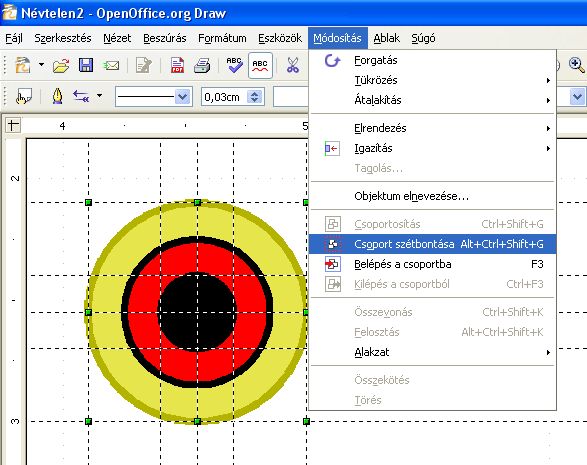Image resolution: width=587 pixels, height=465 pixels.
Task: Expand the arrow style dropdown arrow
Action: click(x=99, y=96)
